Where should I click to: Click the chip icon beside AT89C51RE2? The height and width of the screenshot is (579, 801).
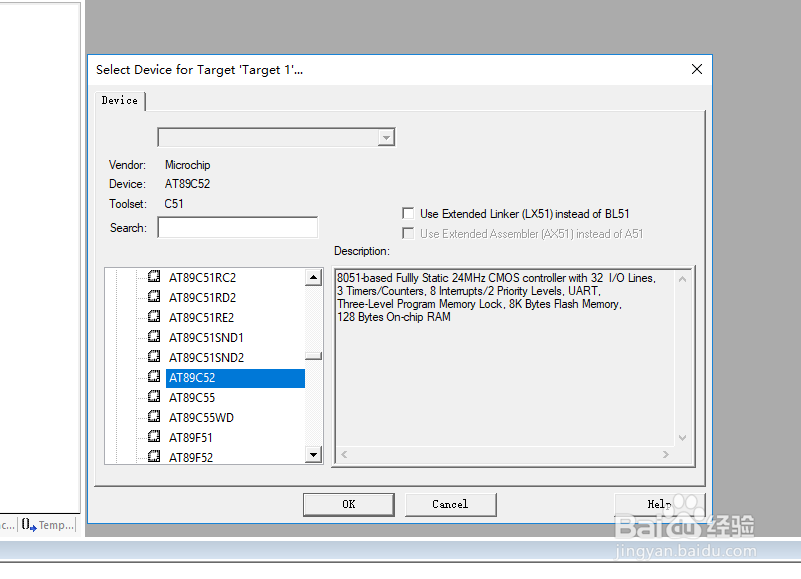(x=154, y=317)
